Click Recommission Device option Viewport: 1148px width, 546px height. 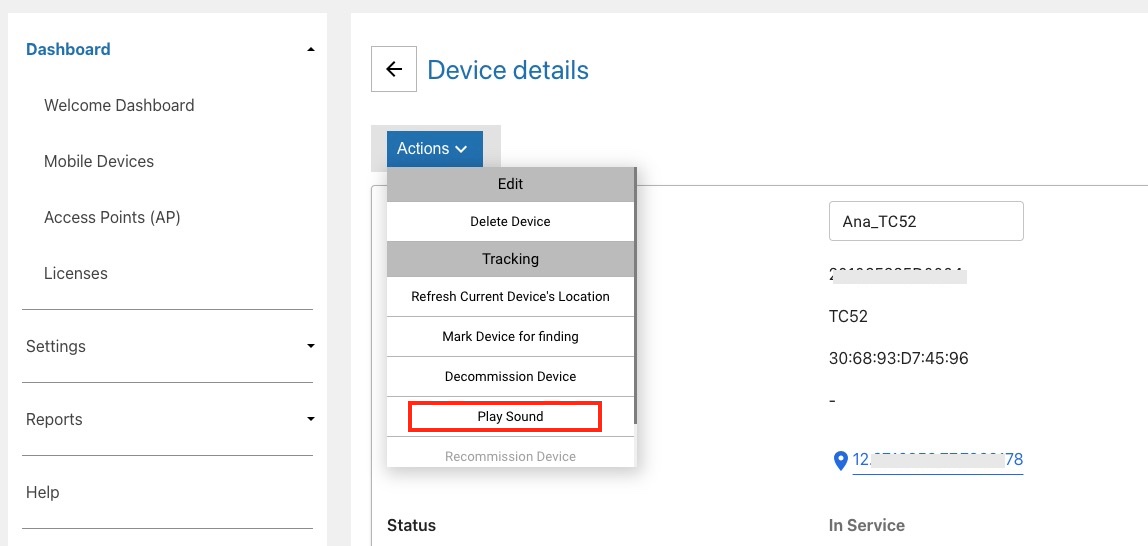click(x=510, y=456)
